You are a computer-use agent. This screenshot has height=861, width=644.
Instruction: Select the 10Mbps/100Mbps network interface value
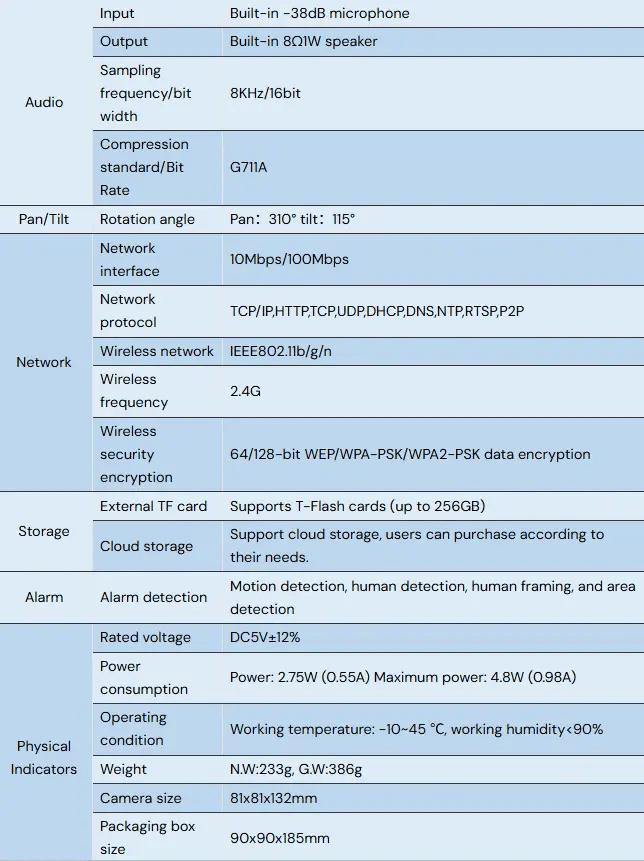click(289, 259)
